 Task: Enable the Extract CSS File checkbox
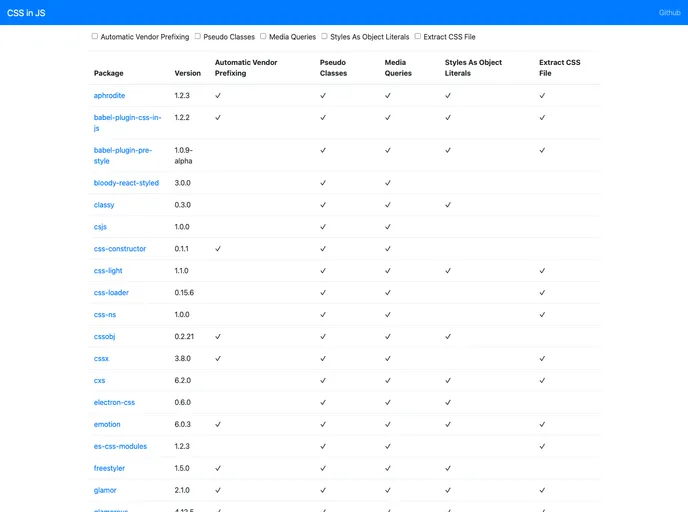(x=418, y=36)
